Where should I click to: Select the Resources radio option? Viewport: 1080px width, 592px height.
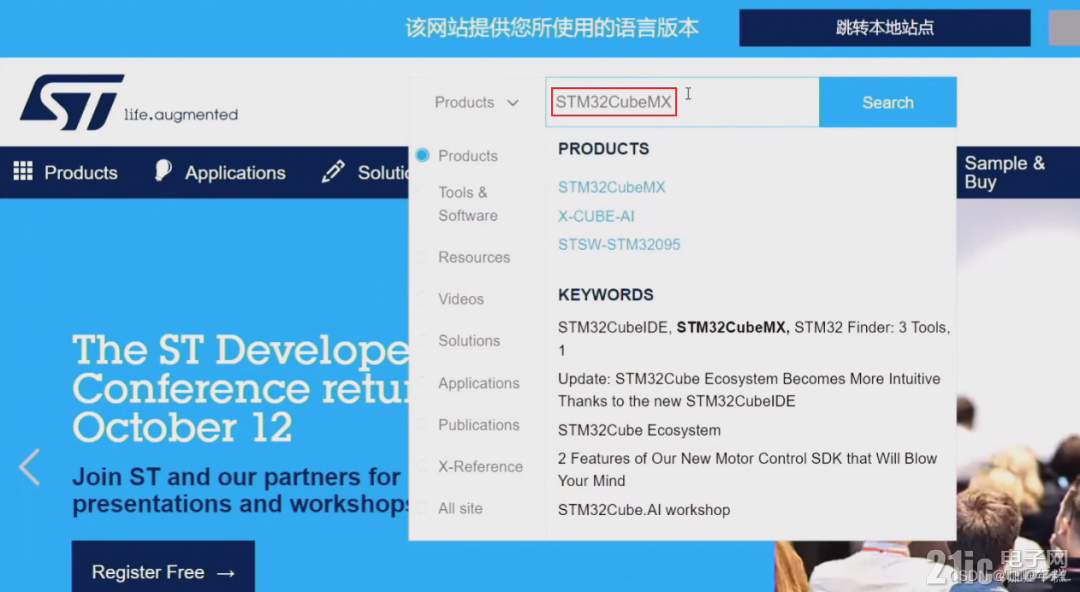[x=422, y=257]
